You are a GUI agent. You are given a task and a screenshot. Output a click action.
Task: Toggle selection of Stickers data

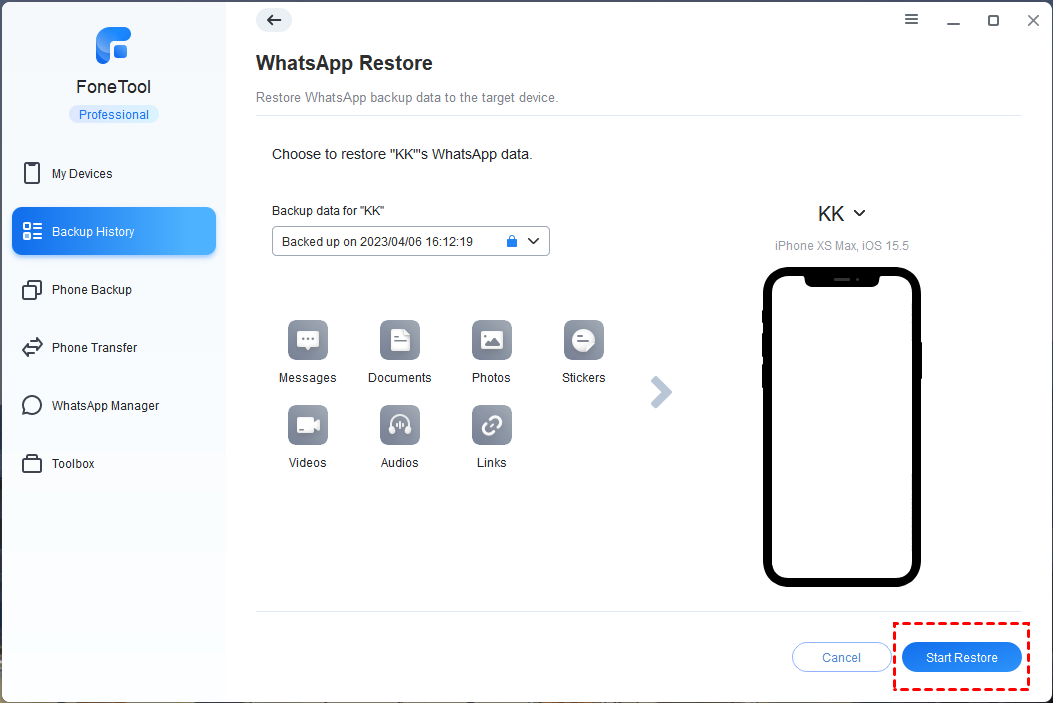(583, 340)
